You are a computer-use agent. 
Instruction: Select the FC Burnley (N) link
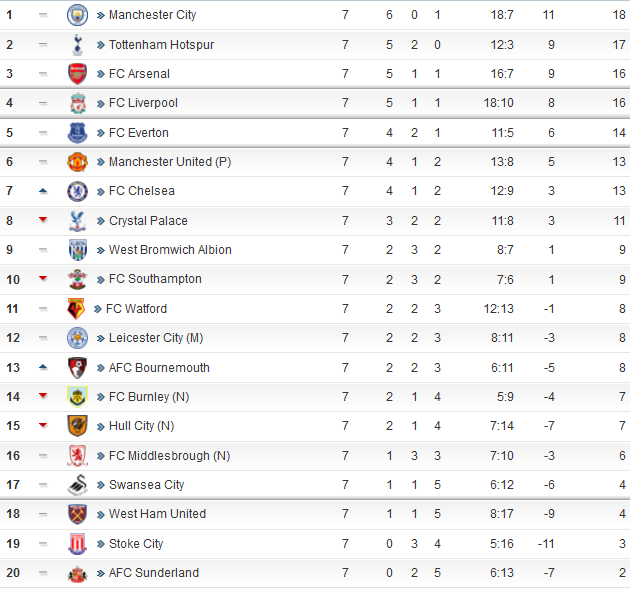tap(149, 397)
